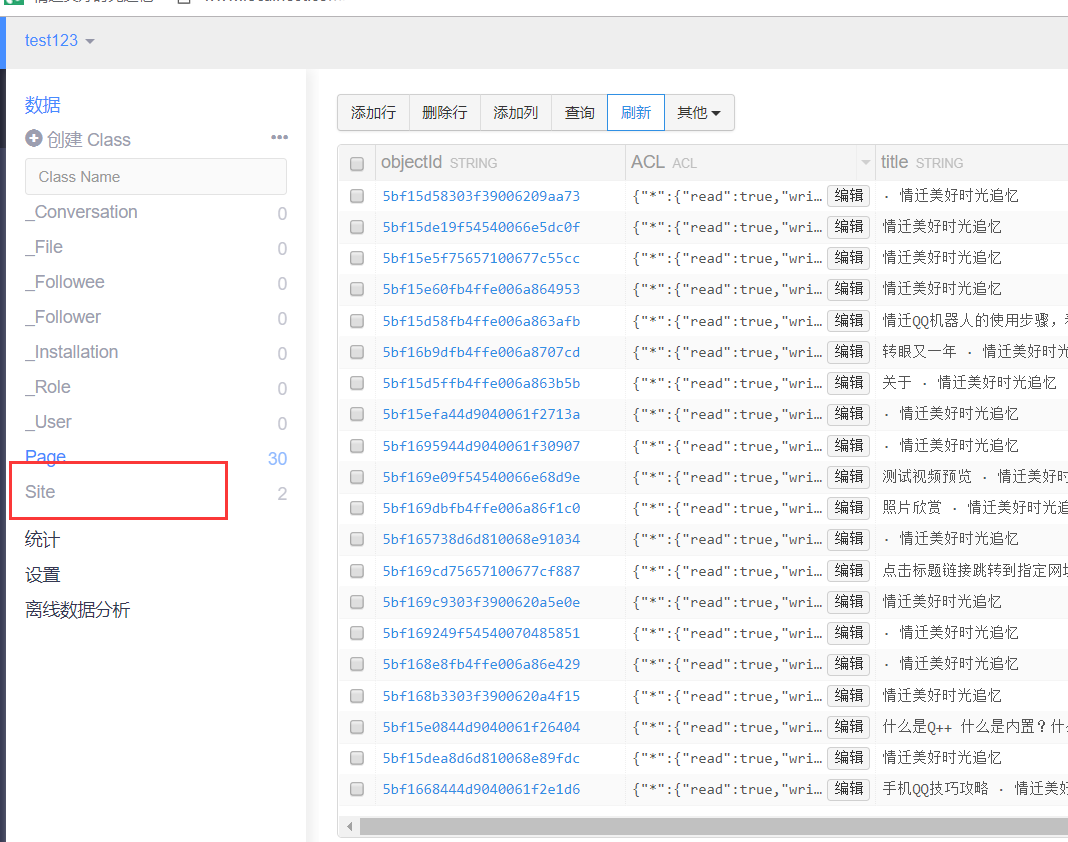Image resolution: width=1068 pixels, height=842 pixels.
Task: Click the horizontal scrollbar track
Action: click(714, 826)
